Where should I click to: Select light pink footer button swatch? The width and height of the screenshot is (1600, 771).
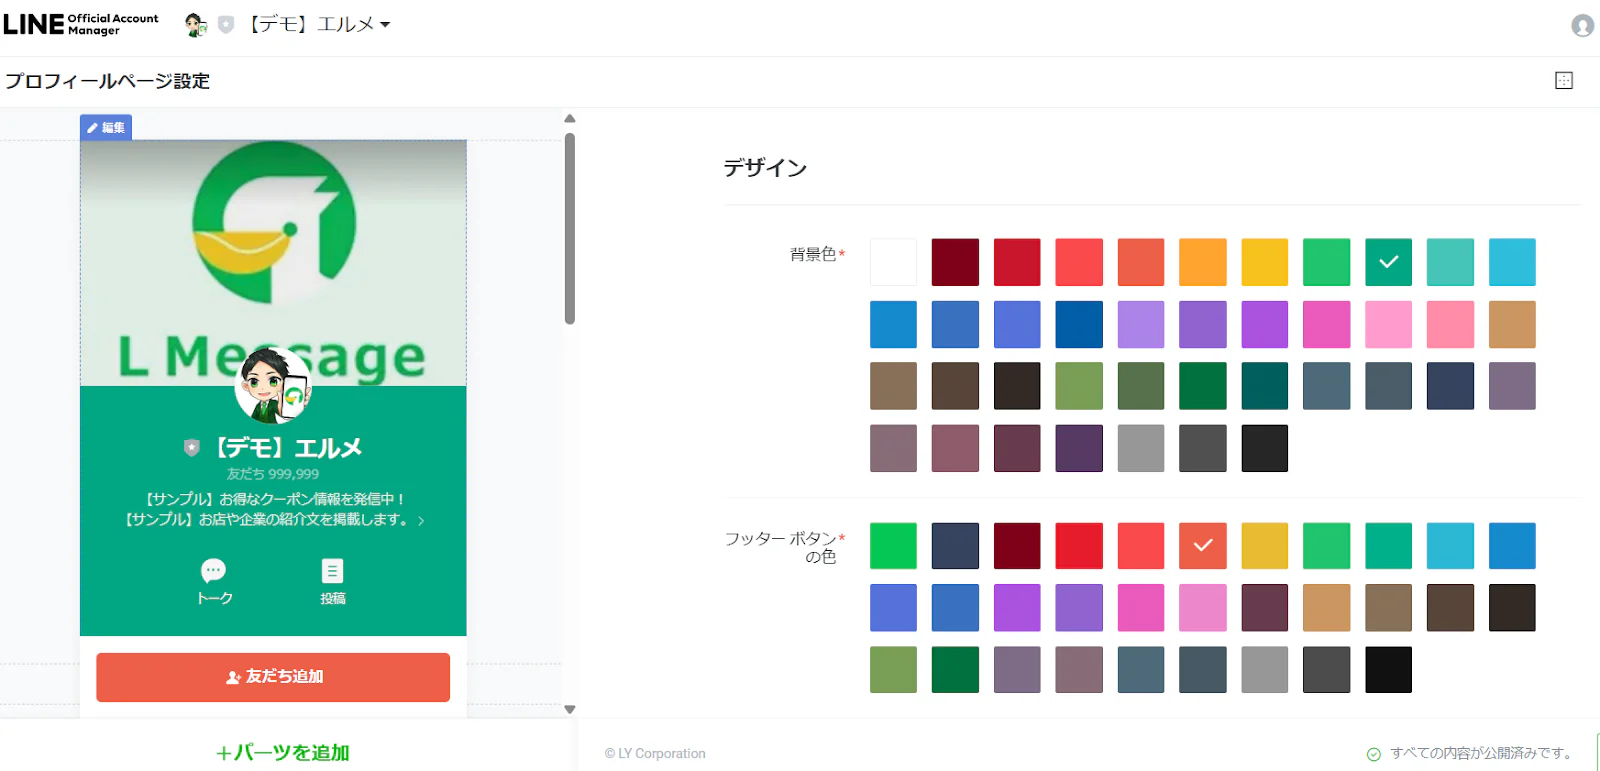pyautogui.click(x=1203, y=608)
